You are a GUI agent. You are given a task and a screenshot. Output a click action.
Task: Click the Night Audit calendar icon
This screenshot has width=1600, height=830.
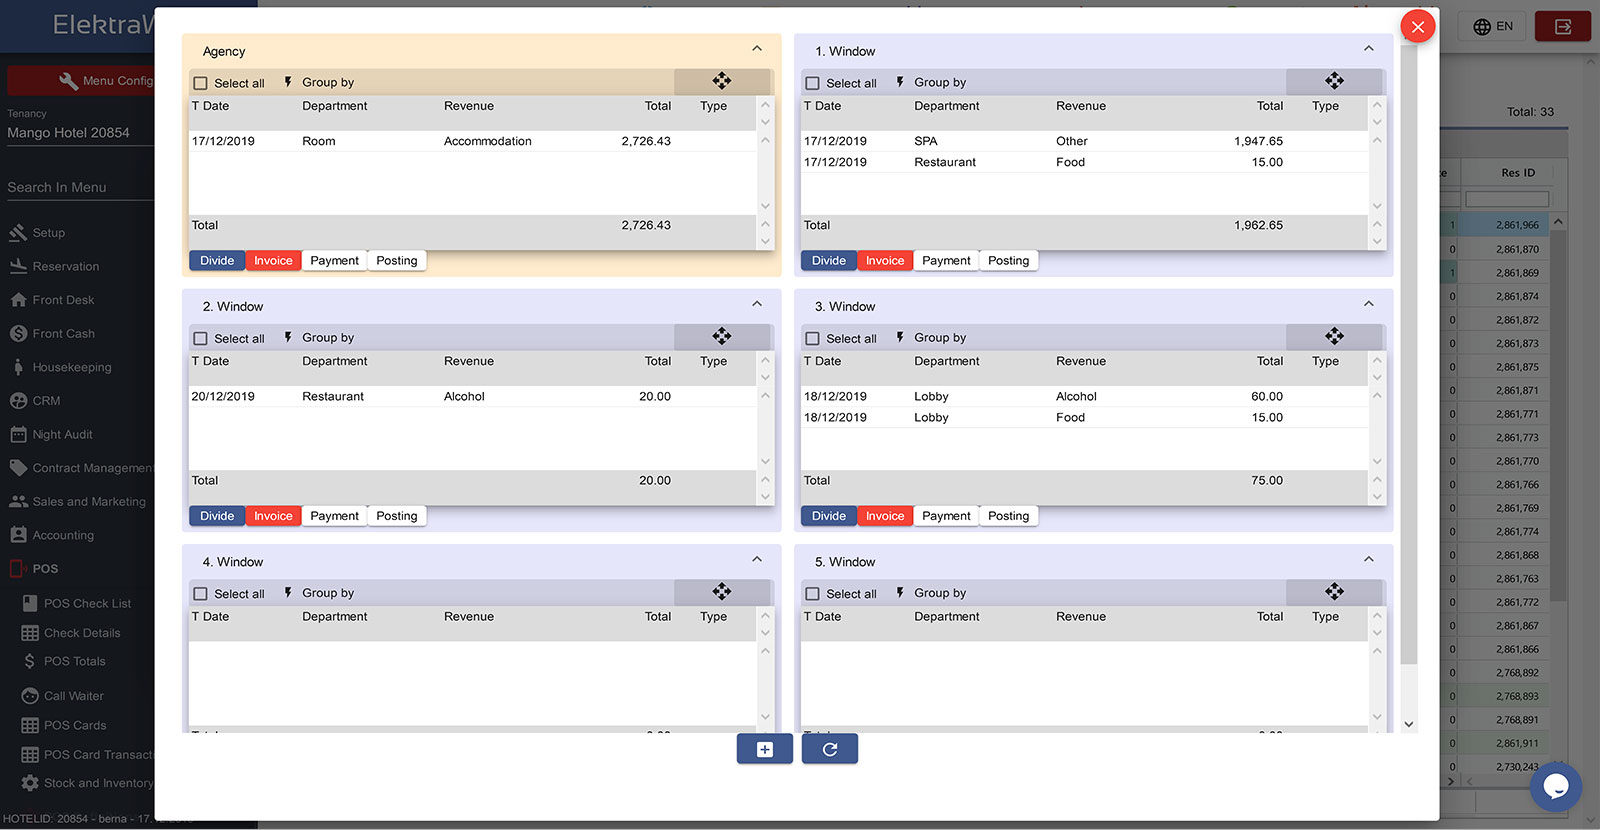point(18,434)
